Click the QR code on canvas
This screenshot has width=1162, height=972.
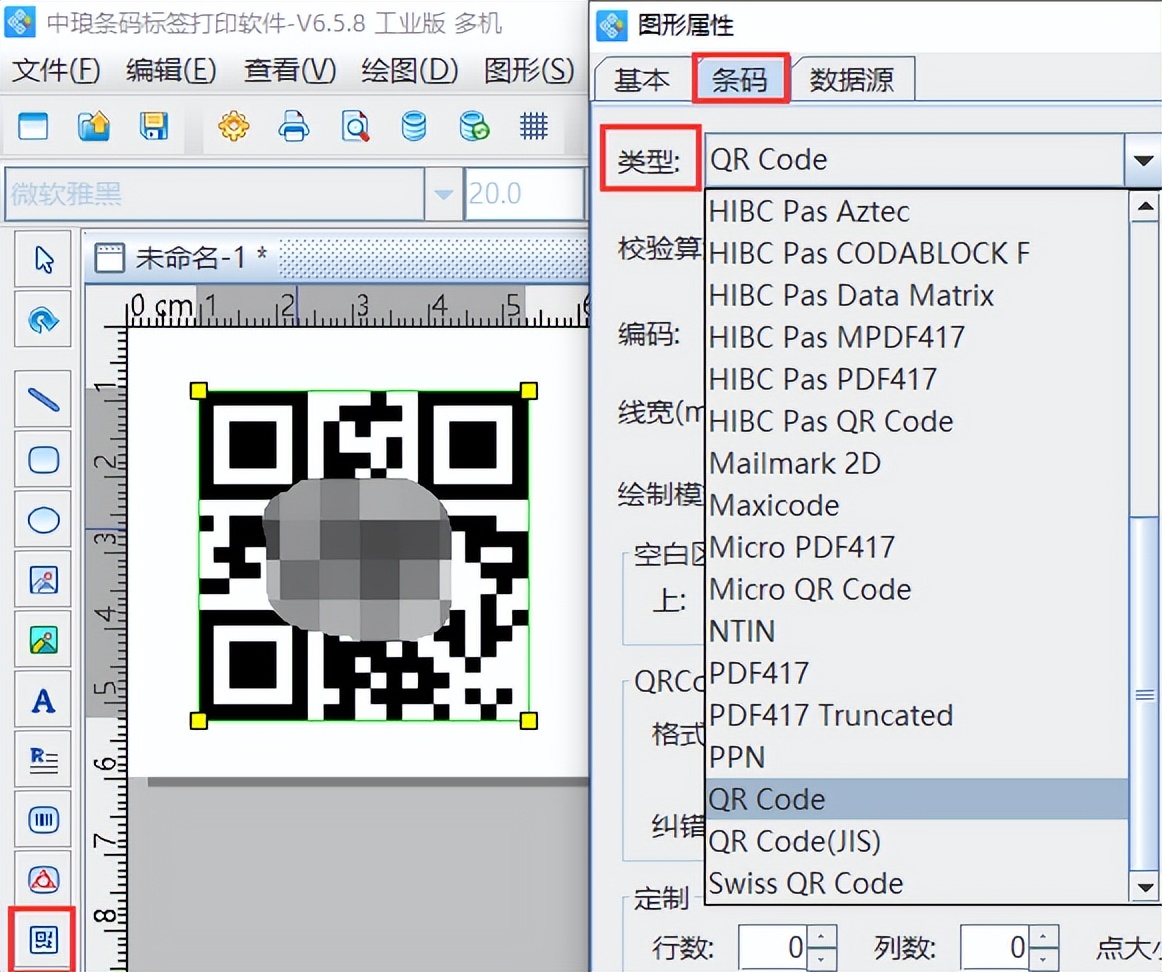[x=364, y=556]
